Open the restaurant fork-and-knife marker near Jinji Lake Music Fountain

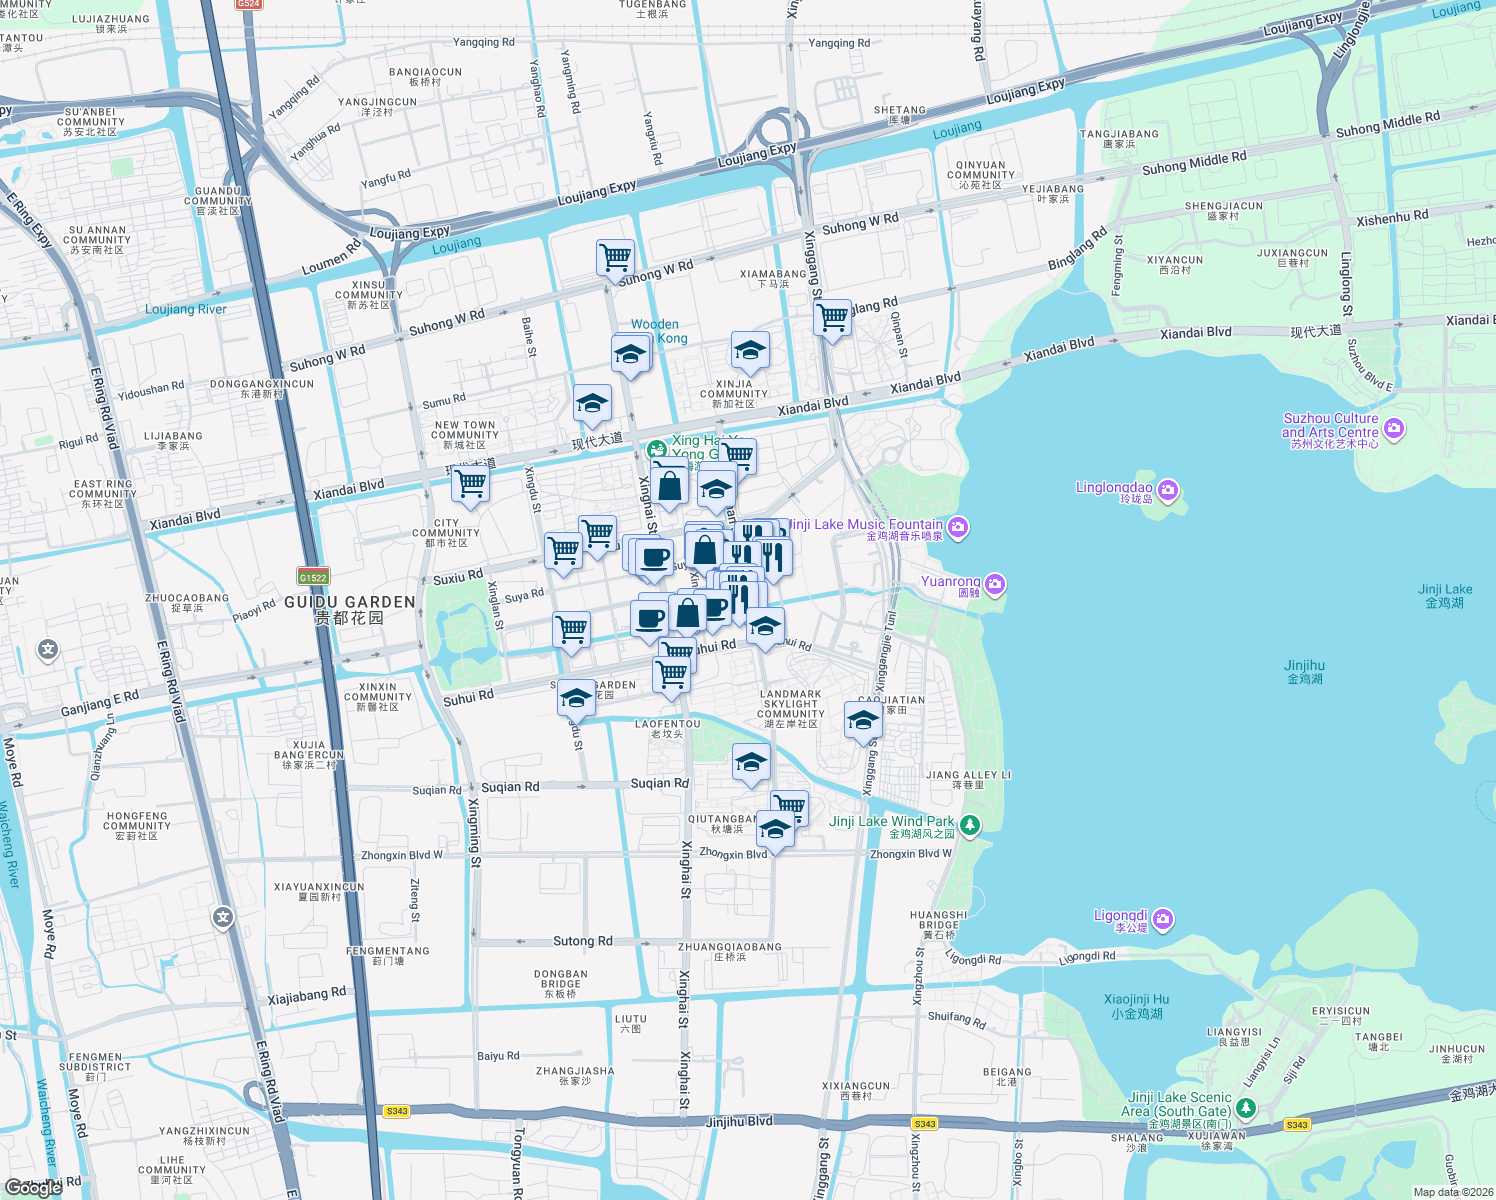(775, 555)
